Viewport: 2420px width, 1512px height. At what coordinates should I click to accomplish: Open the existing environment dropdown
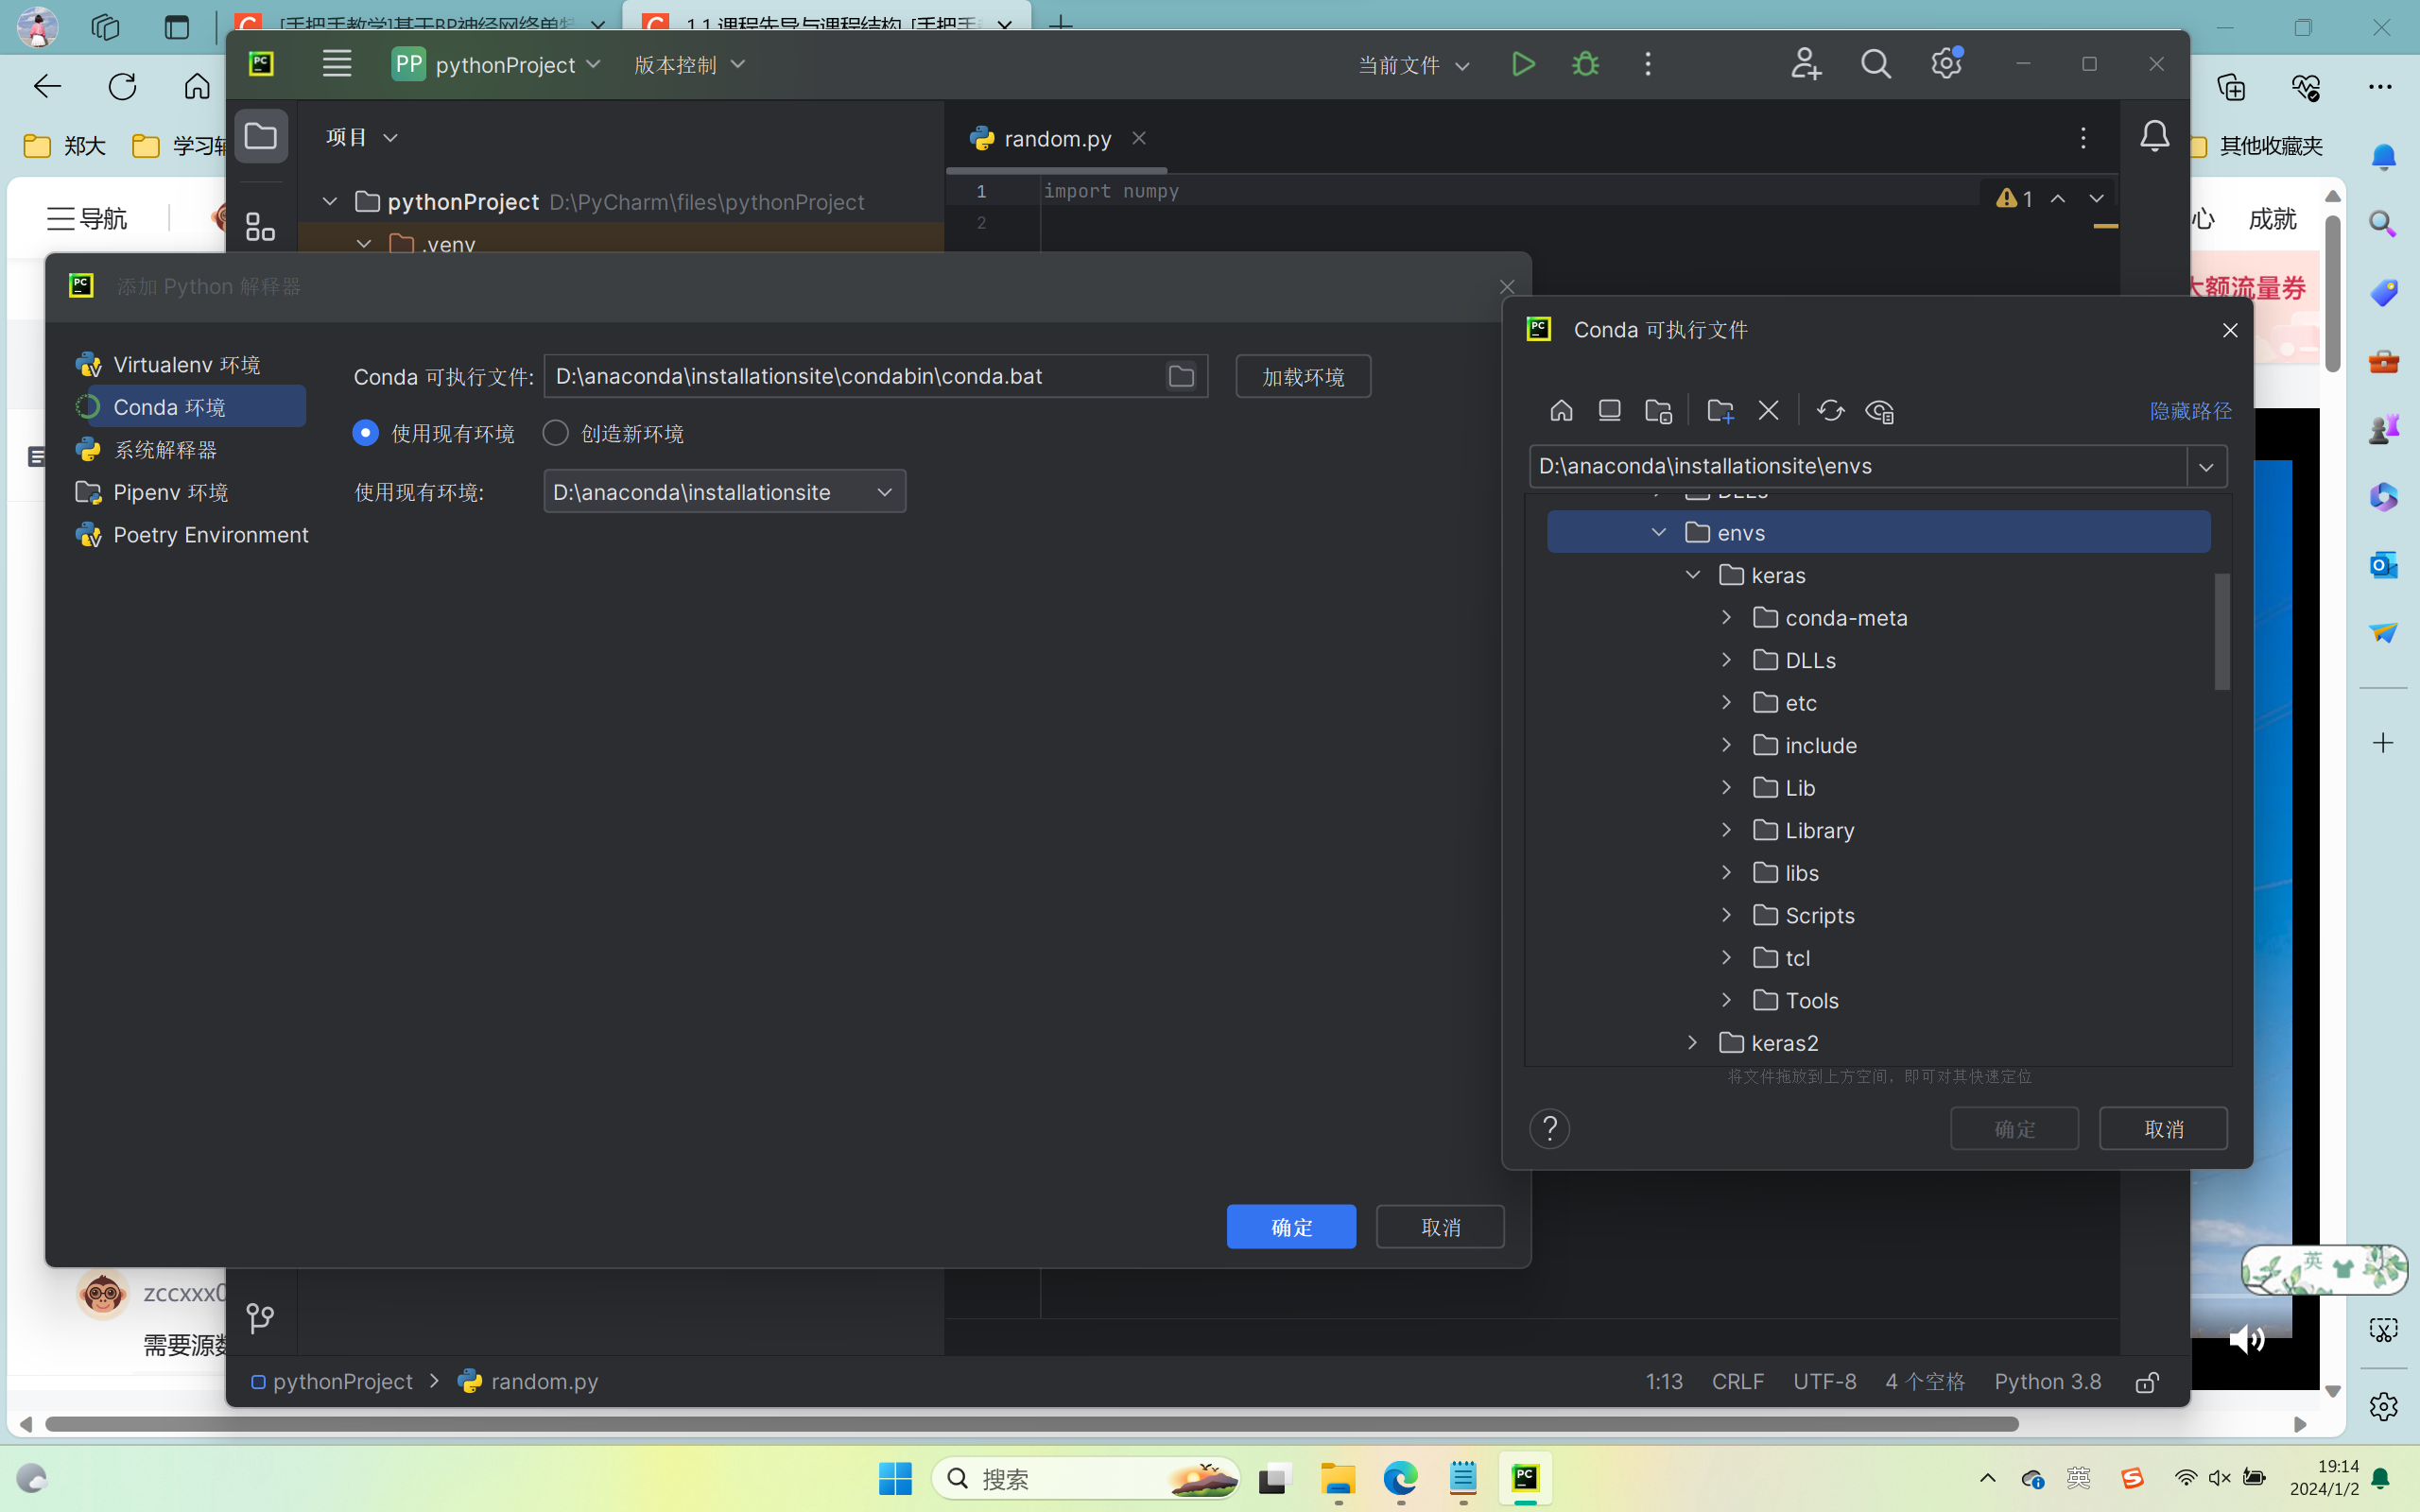point(724,492)
